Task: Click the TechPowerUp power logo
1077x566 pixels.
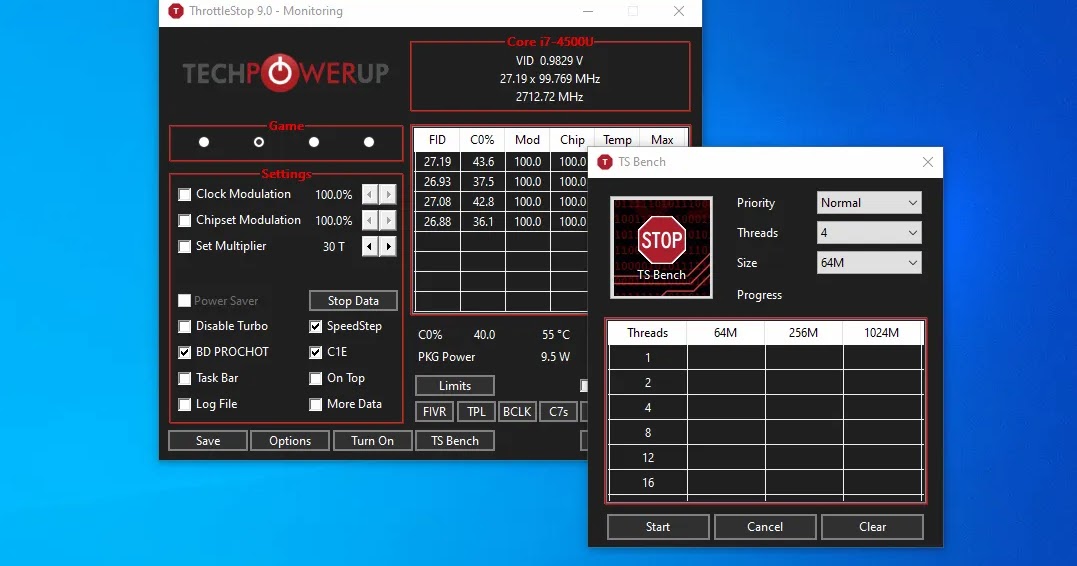Action: coord(280,72)
